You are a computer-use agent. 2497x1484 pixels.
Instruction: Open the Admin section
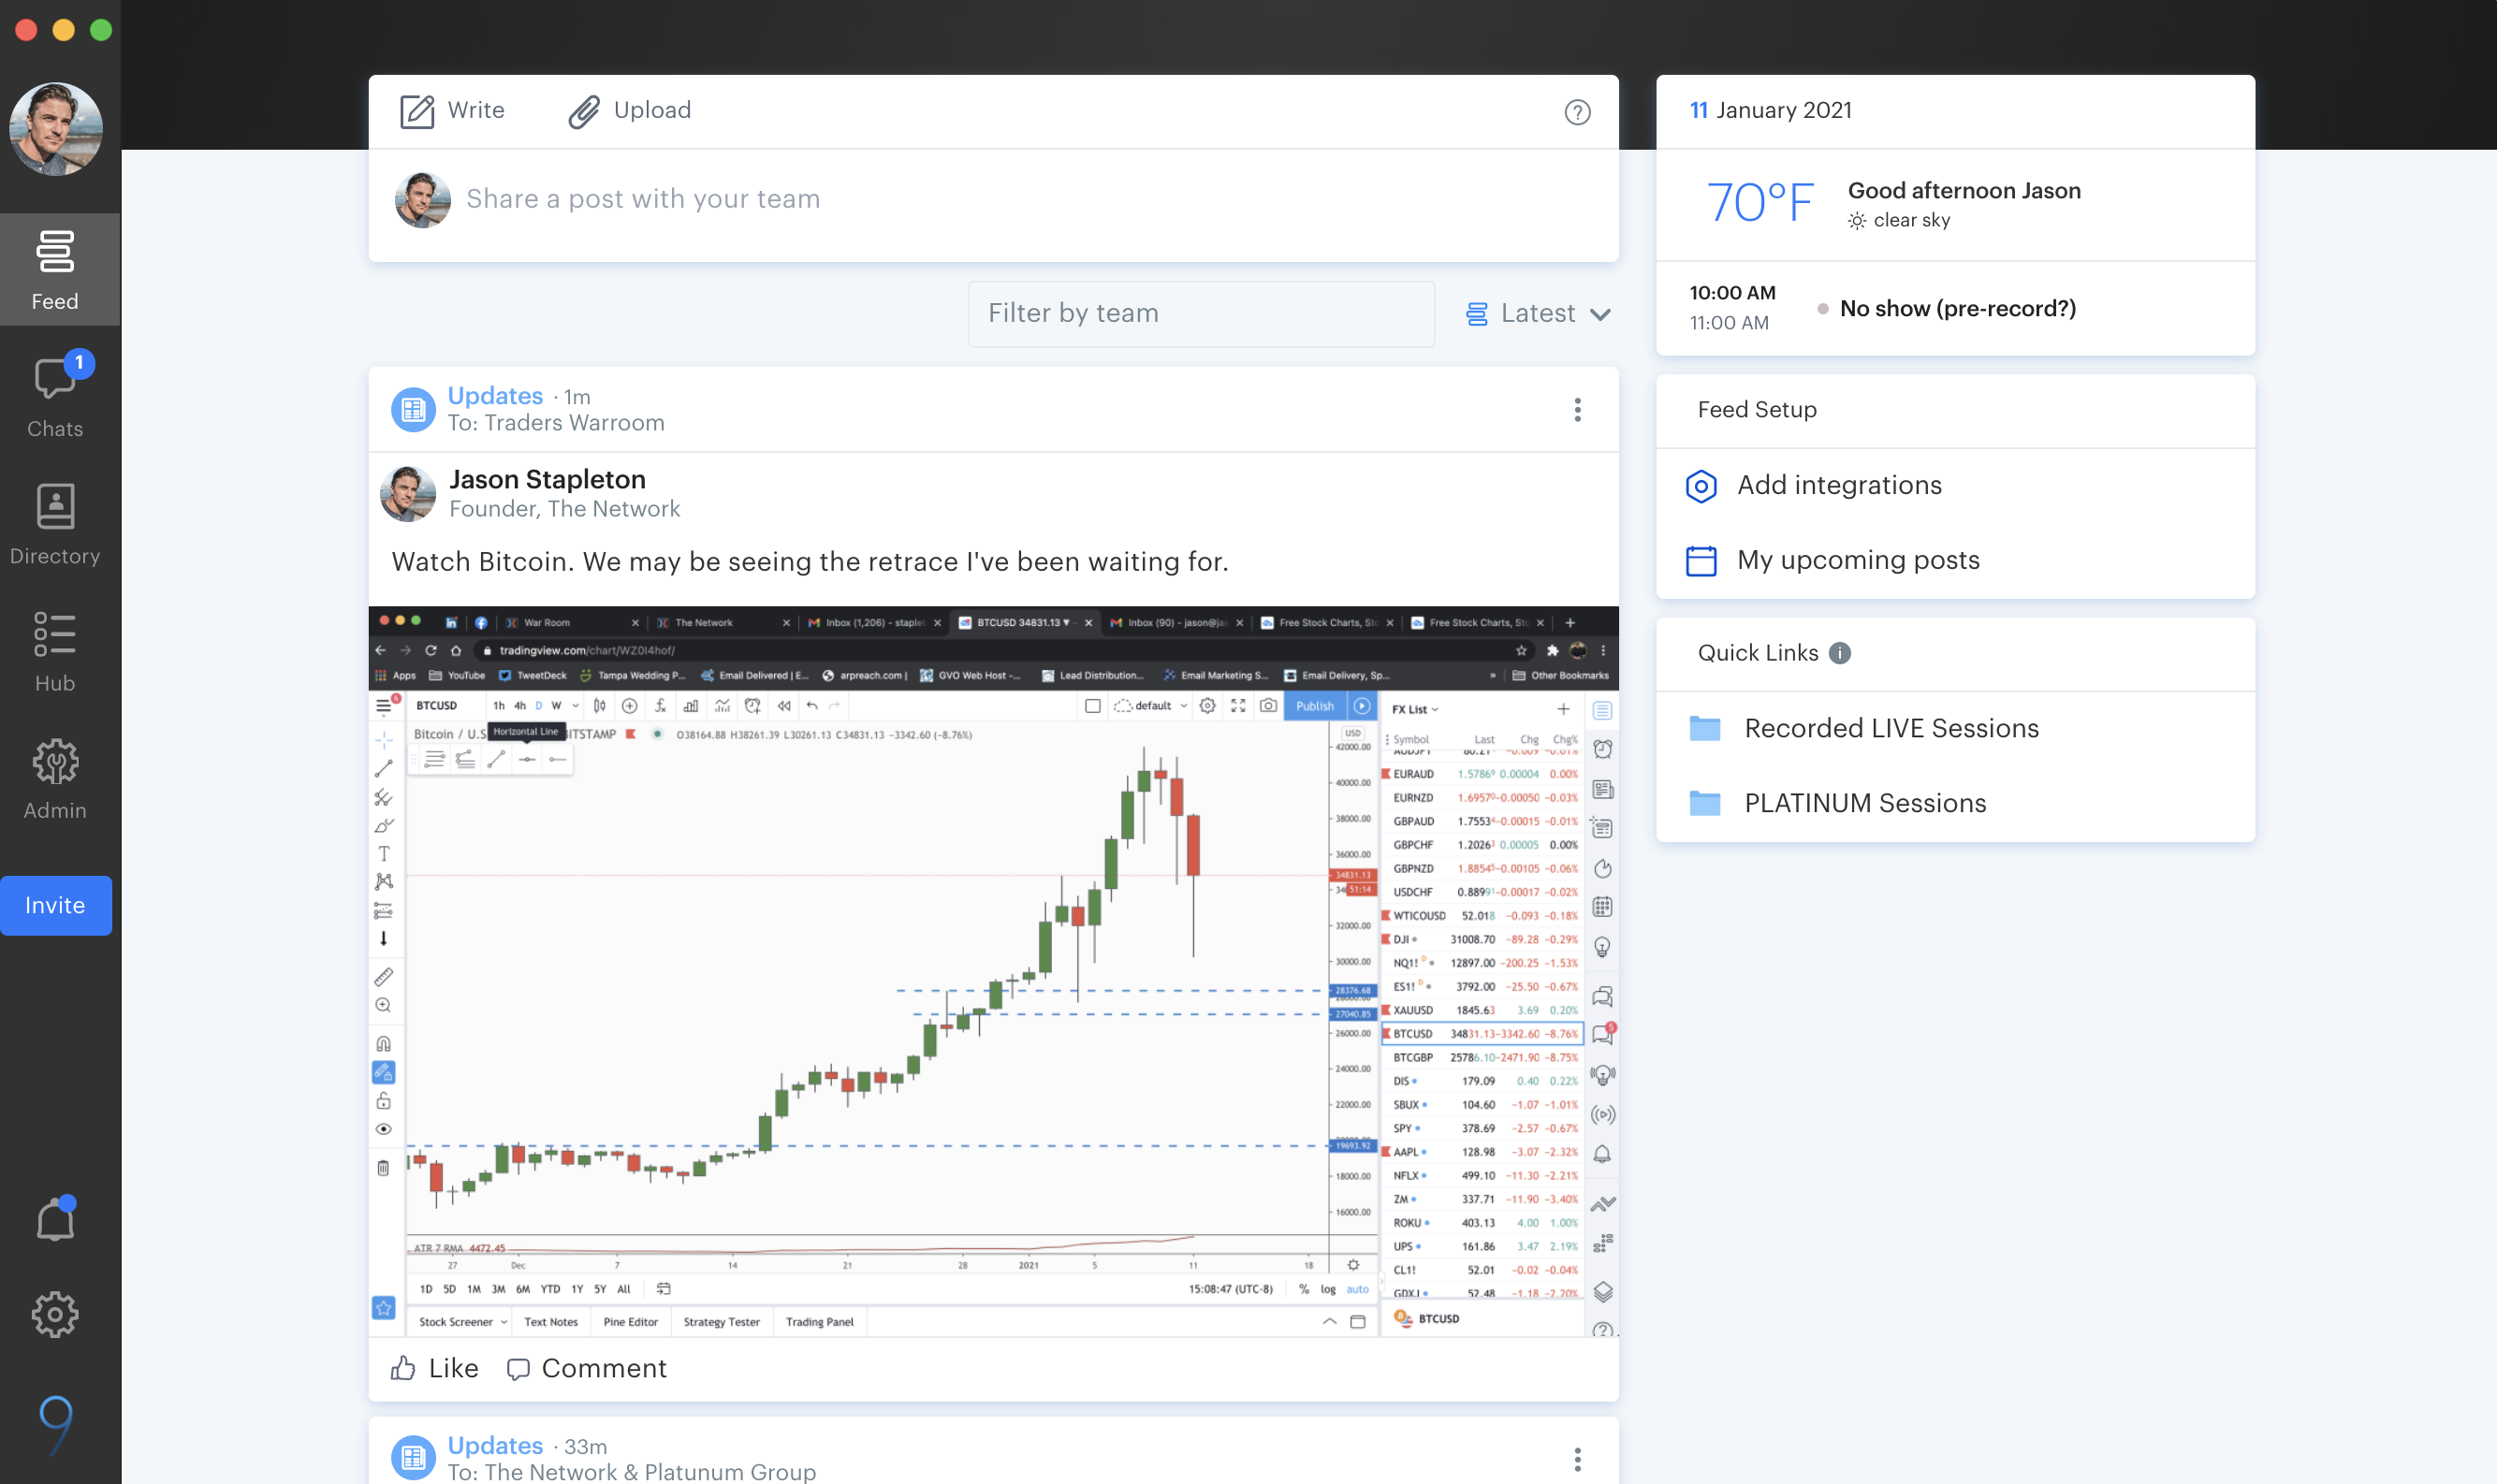point(55,779)
